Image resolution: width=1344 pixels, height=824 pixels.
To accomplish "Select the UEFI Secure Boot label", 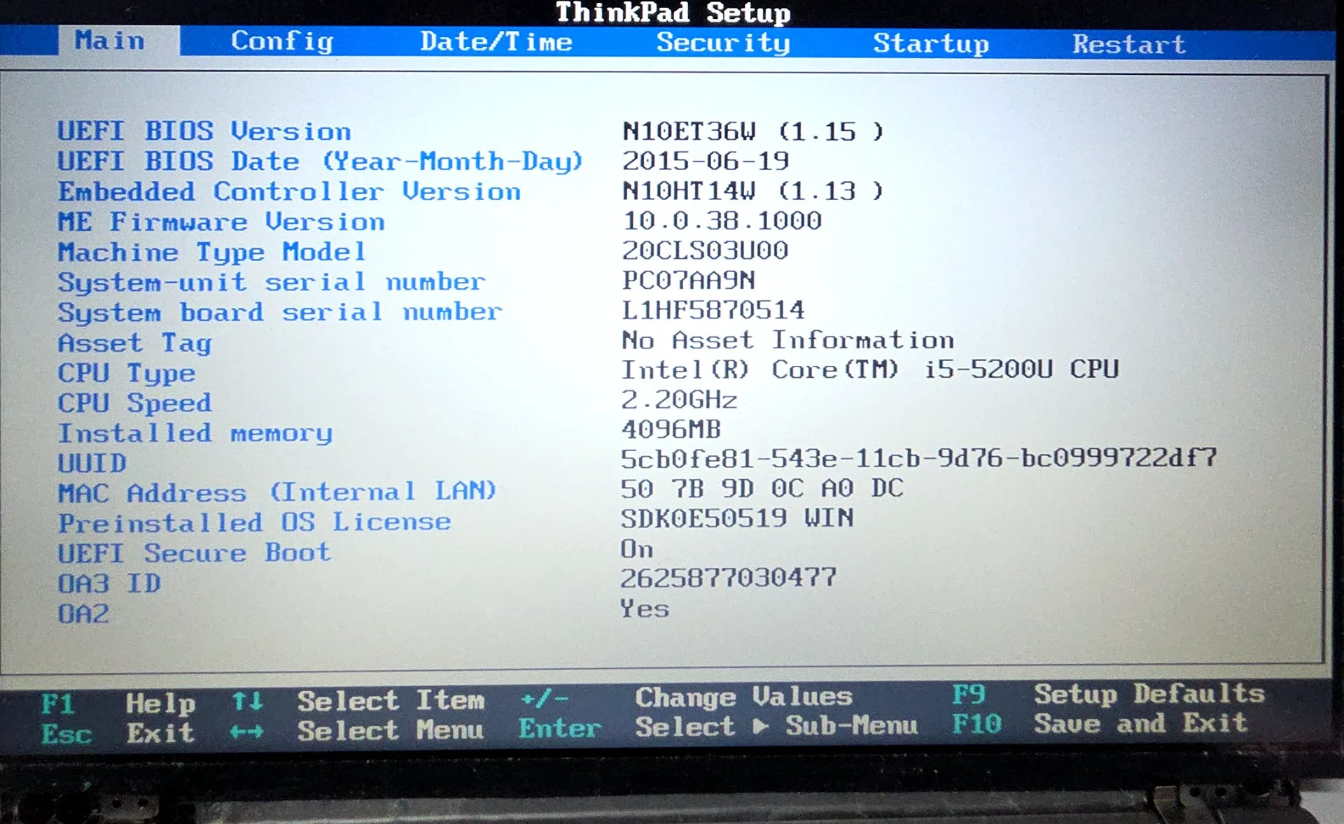I will pos(194,553).
